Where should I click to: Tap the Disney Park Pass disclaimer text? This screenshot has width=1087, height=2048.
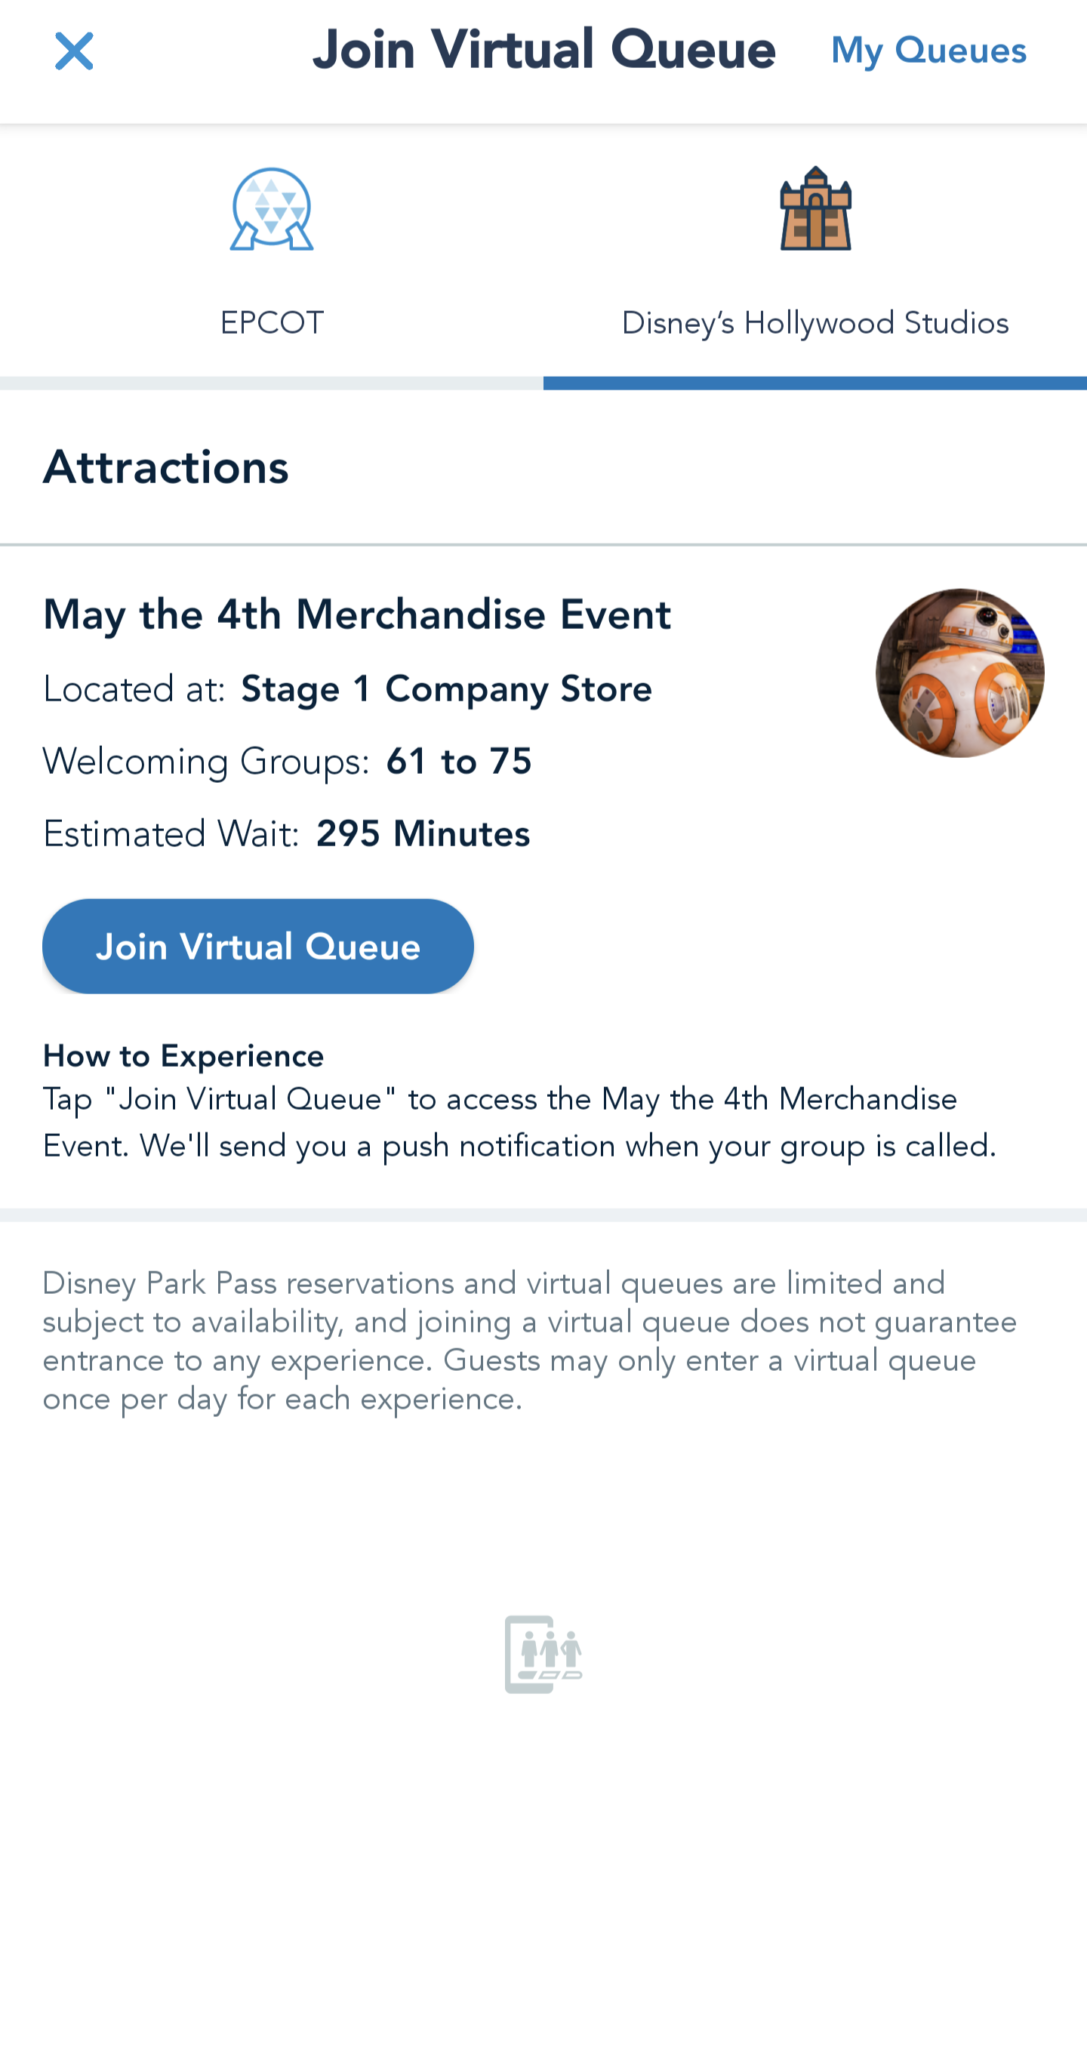point(529,1341)
